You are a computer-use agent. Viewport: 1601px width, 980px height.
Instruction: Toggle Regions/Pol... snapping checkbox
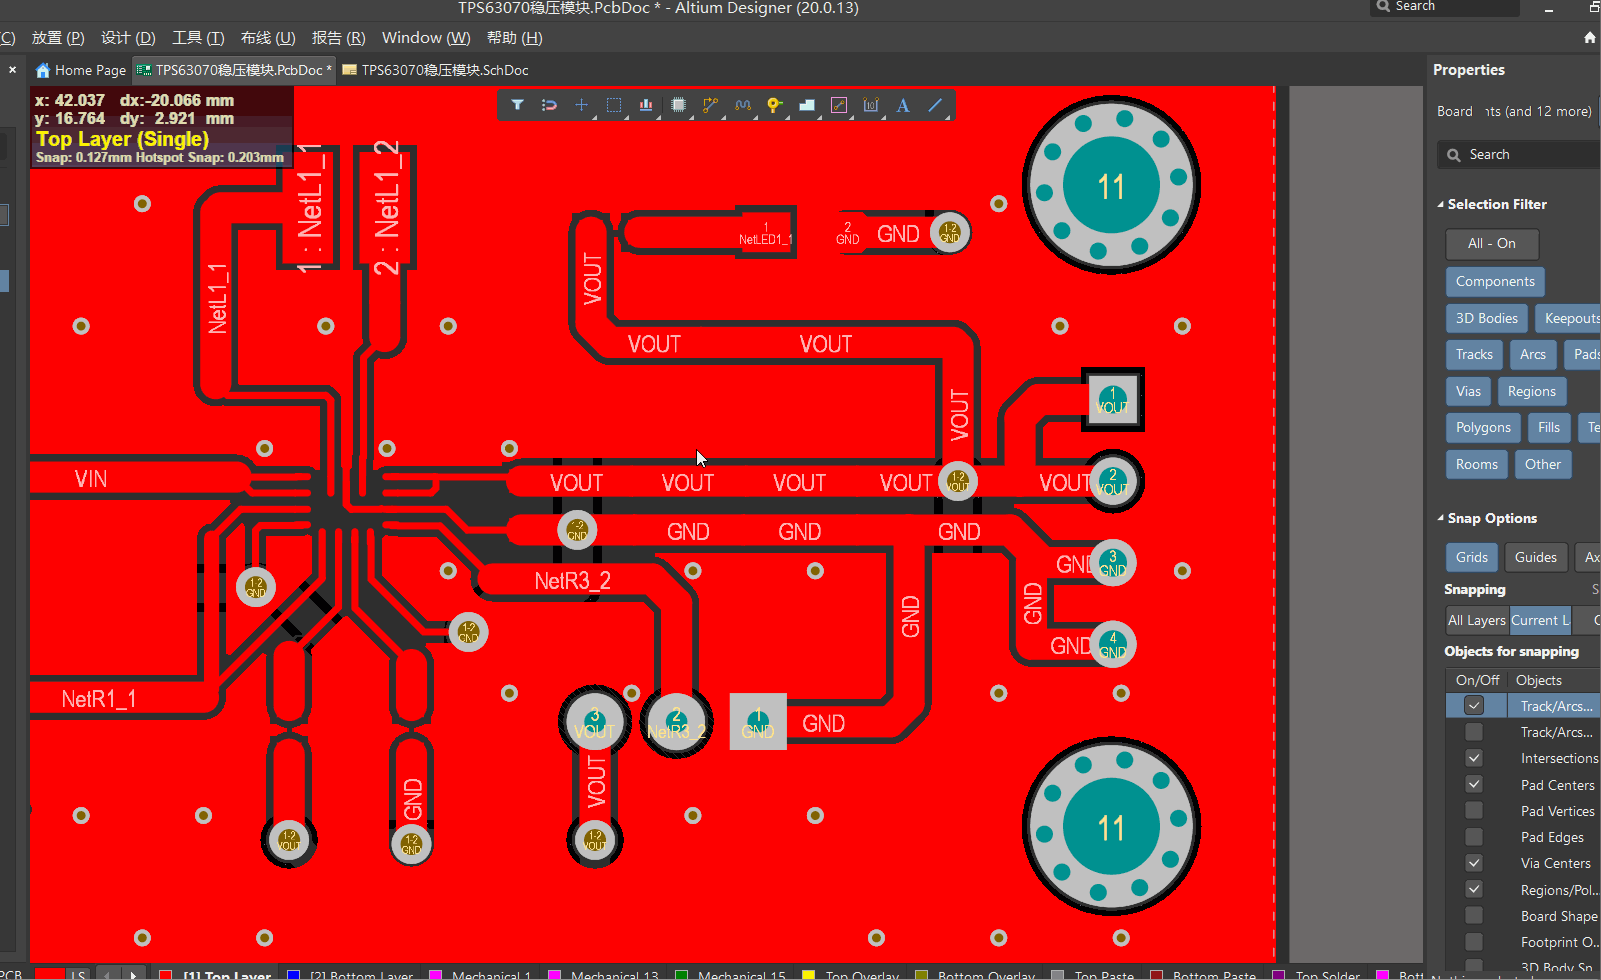[1474, 889]
